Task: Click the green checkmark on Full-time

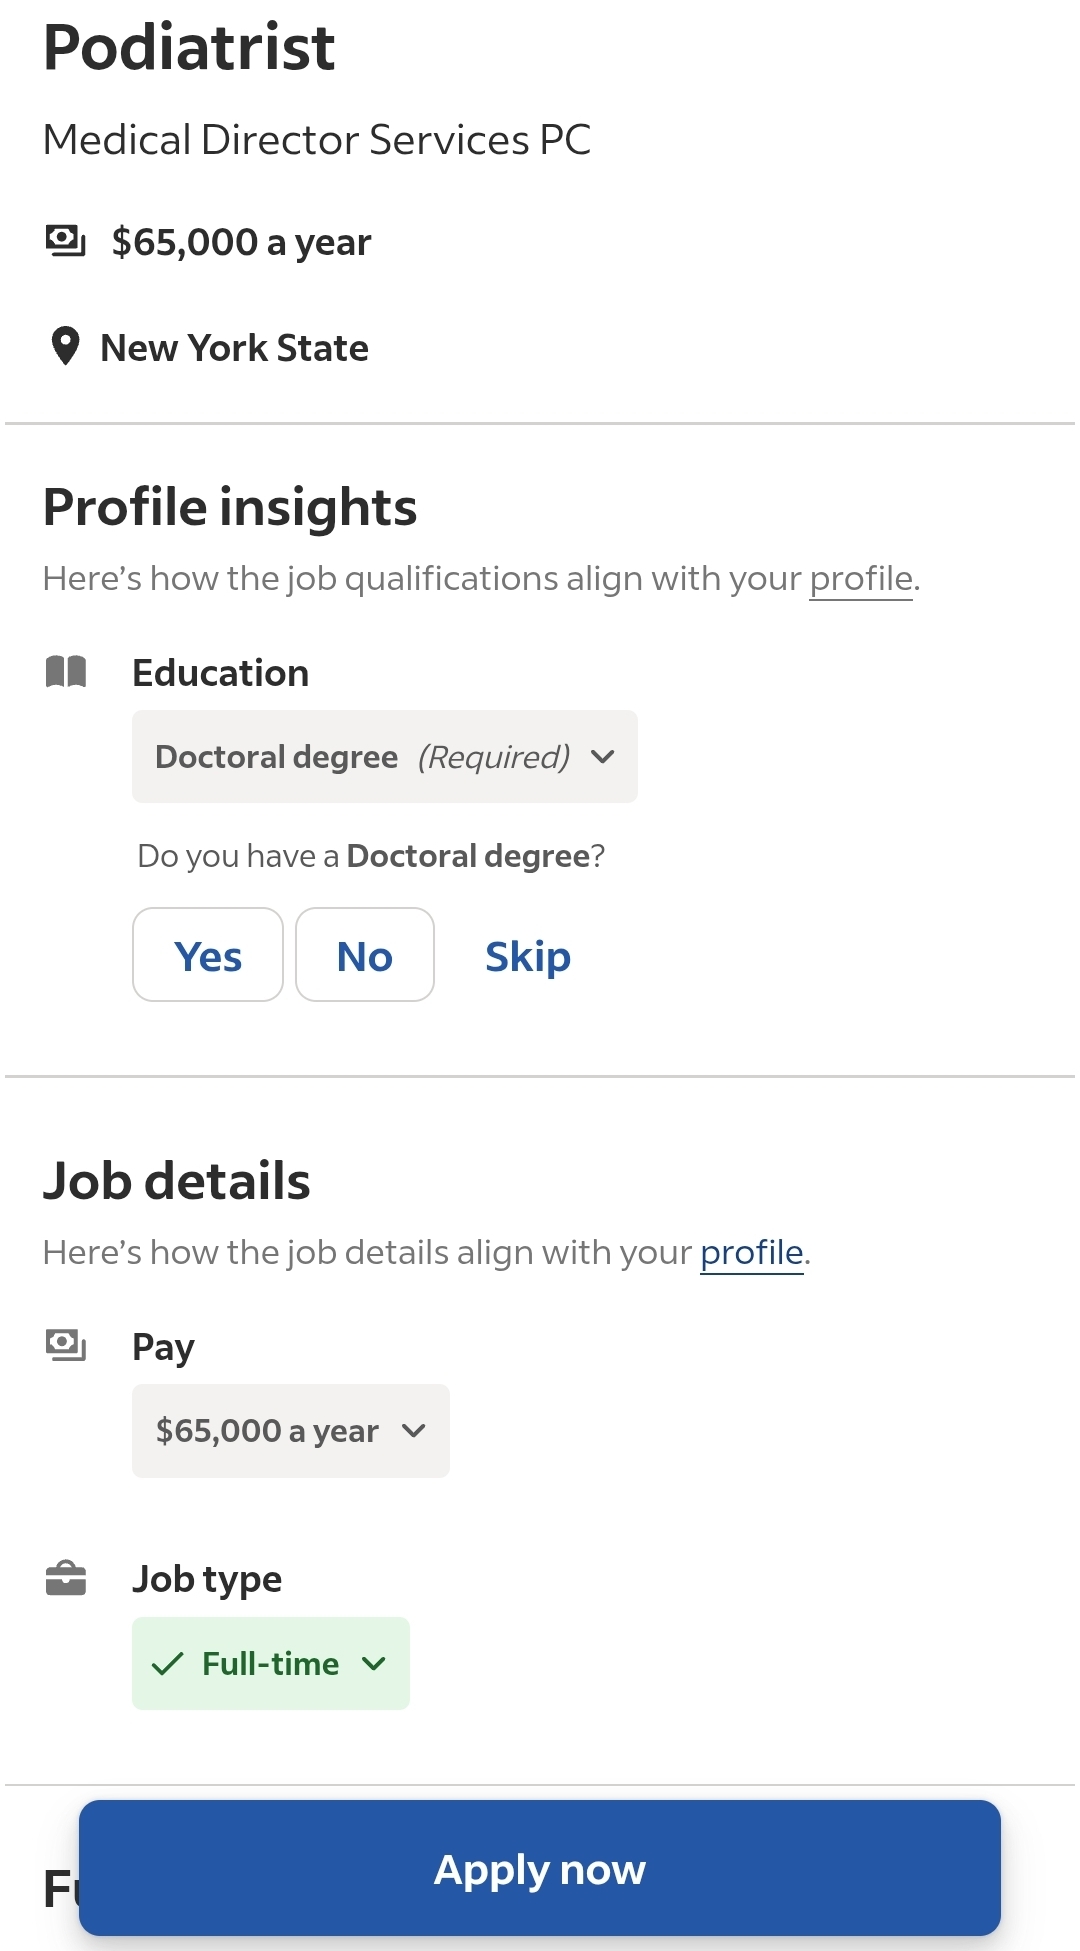Action: [167, 1664]
